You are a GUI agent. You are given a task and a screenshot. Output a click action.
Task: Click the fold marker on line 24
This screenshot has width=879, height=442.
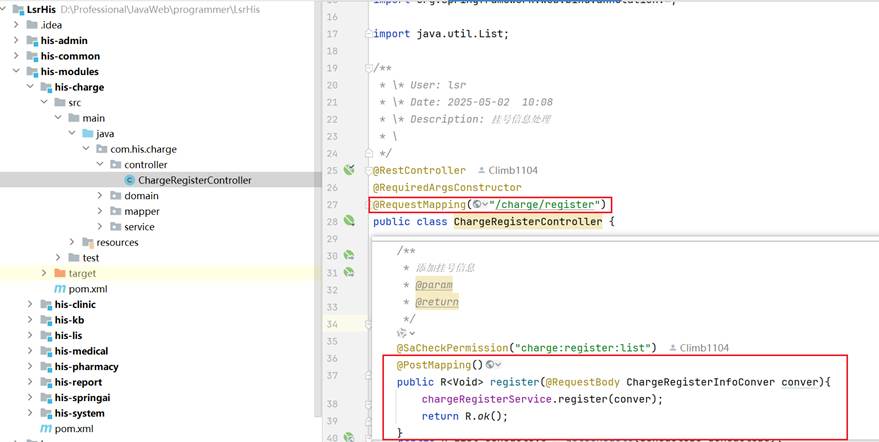[368, 153]
